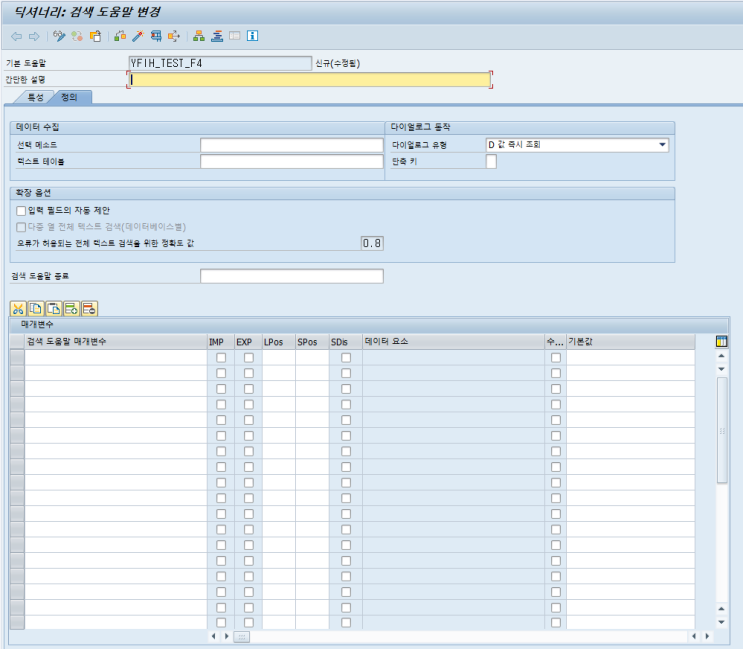
Task: Click the greyed-out split-window toolbar icon
Action: (235, 36)
